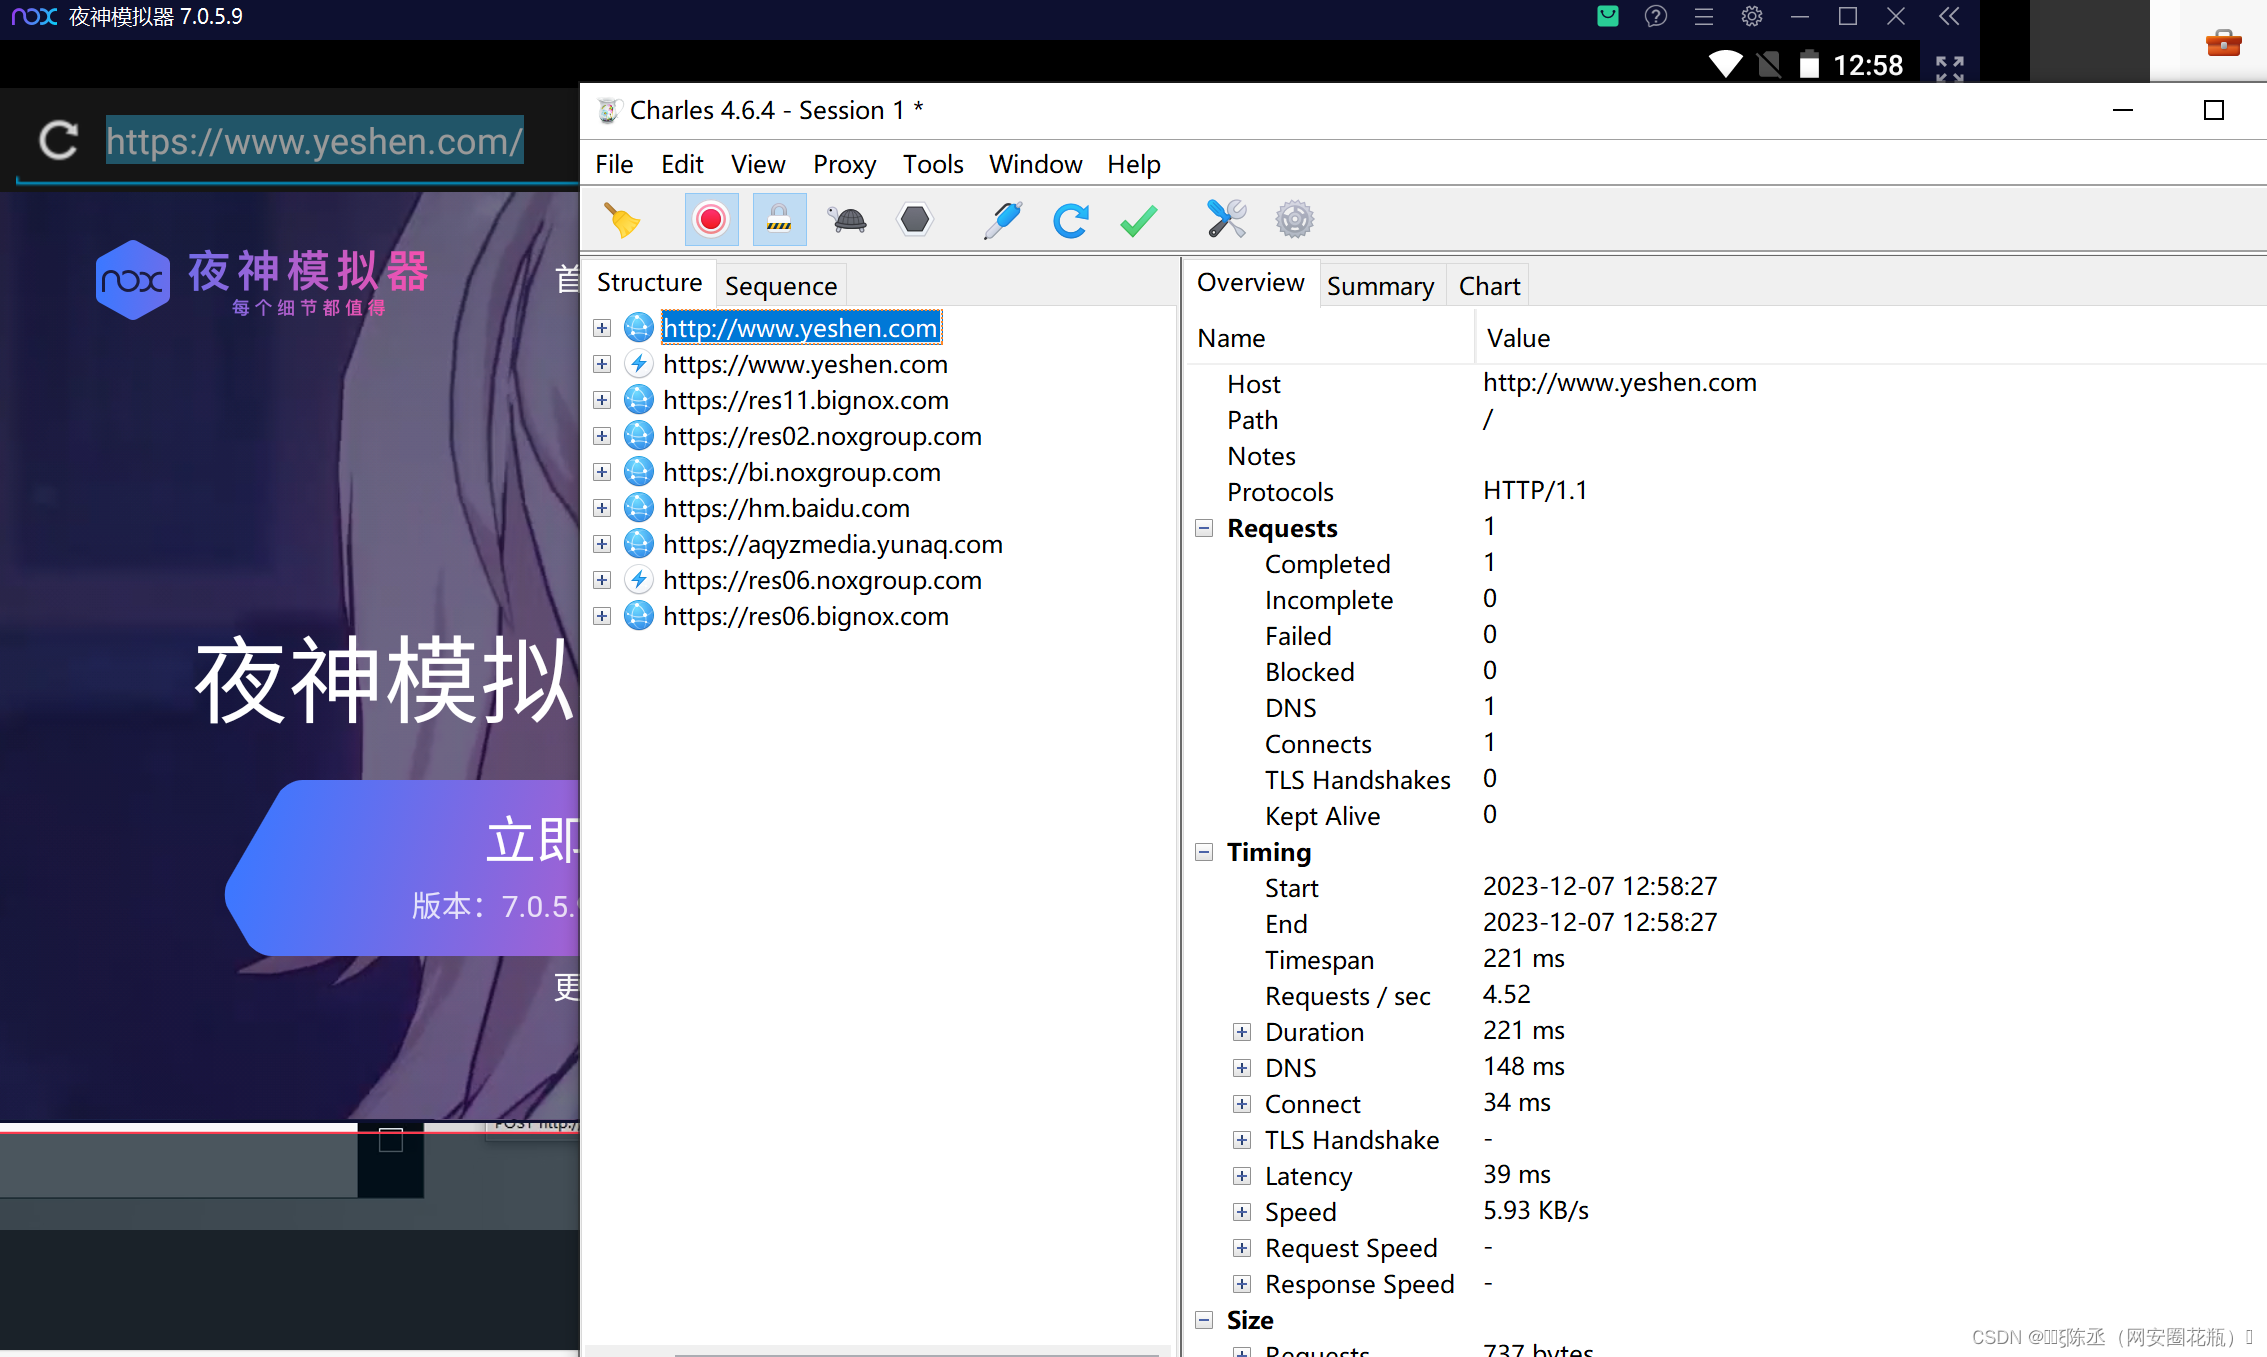Screen dimensions: 2267x1357
Task: Collapse the Size section in Overview
Action: click(x=1204, y=1320)
